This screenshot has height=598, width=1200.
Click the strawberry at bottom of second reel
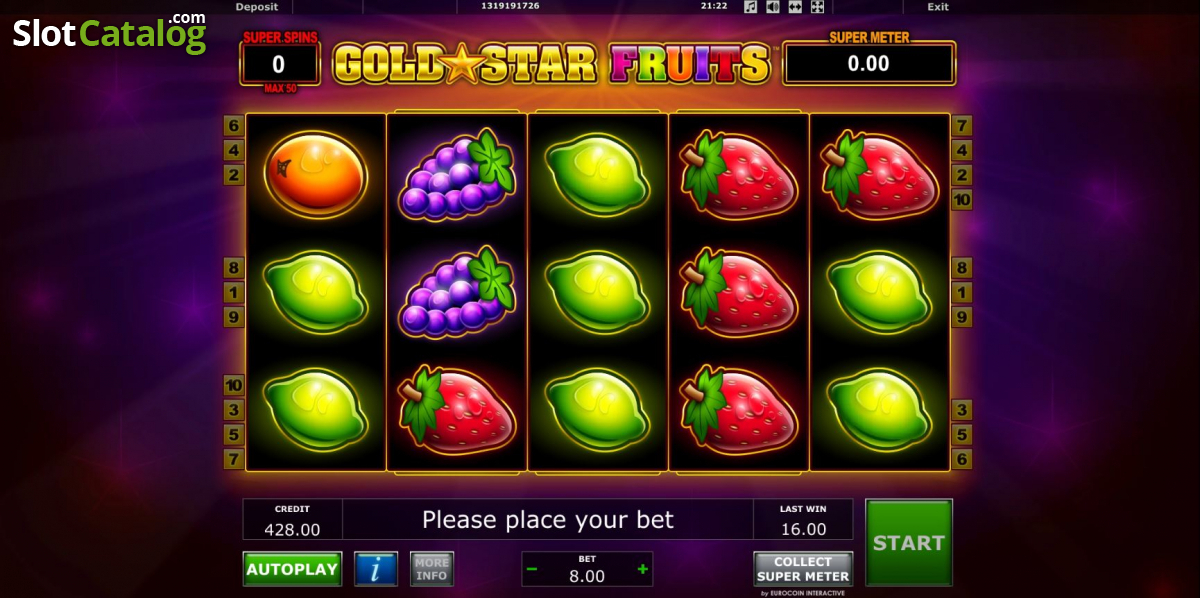tap(457, 410)
